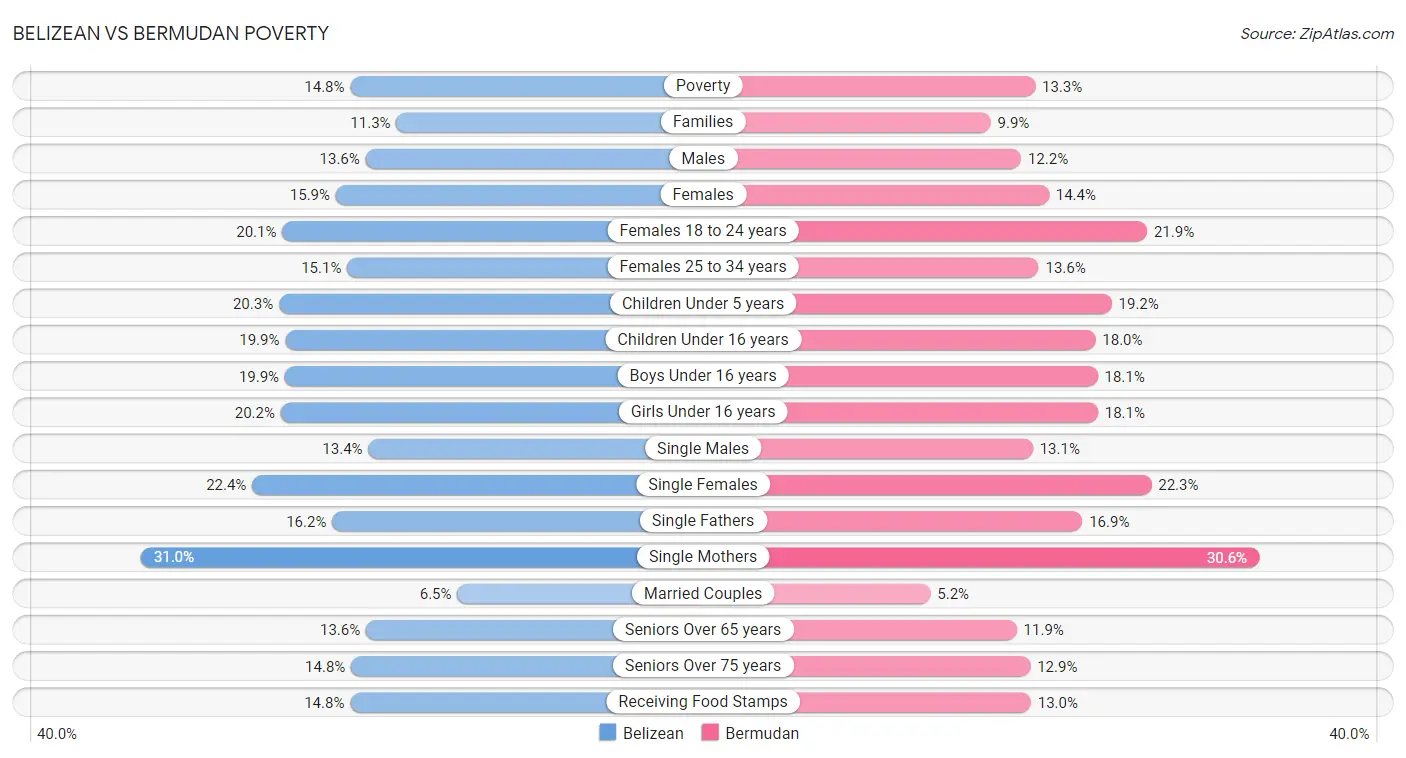Click the Belizean blue legend swatch
This screenshot has width=1406, height=758.
click(607, 733)
